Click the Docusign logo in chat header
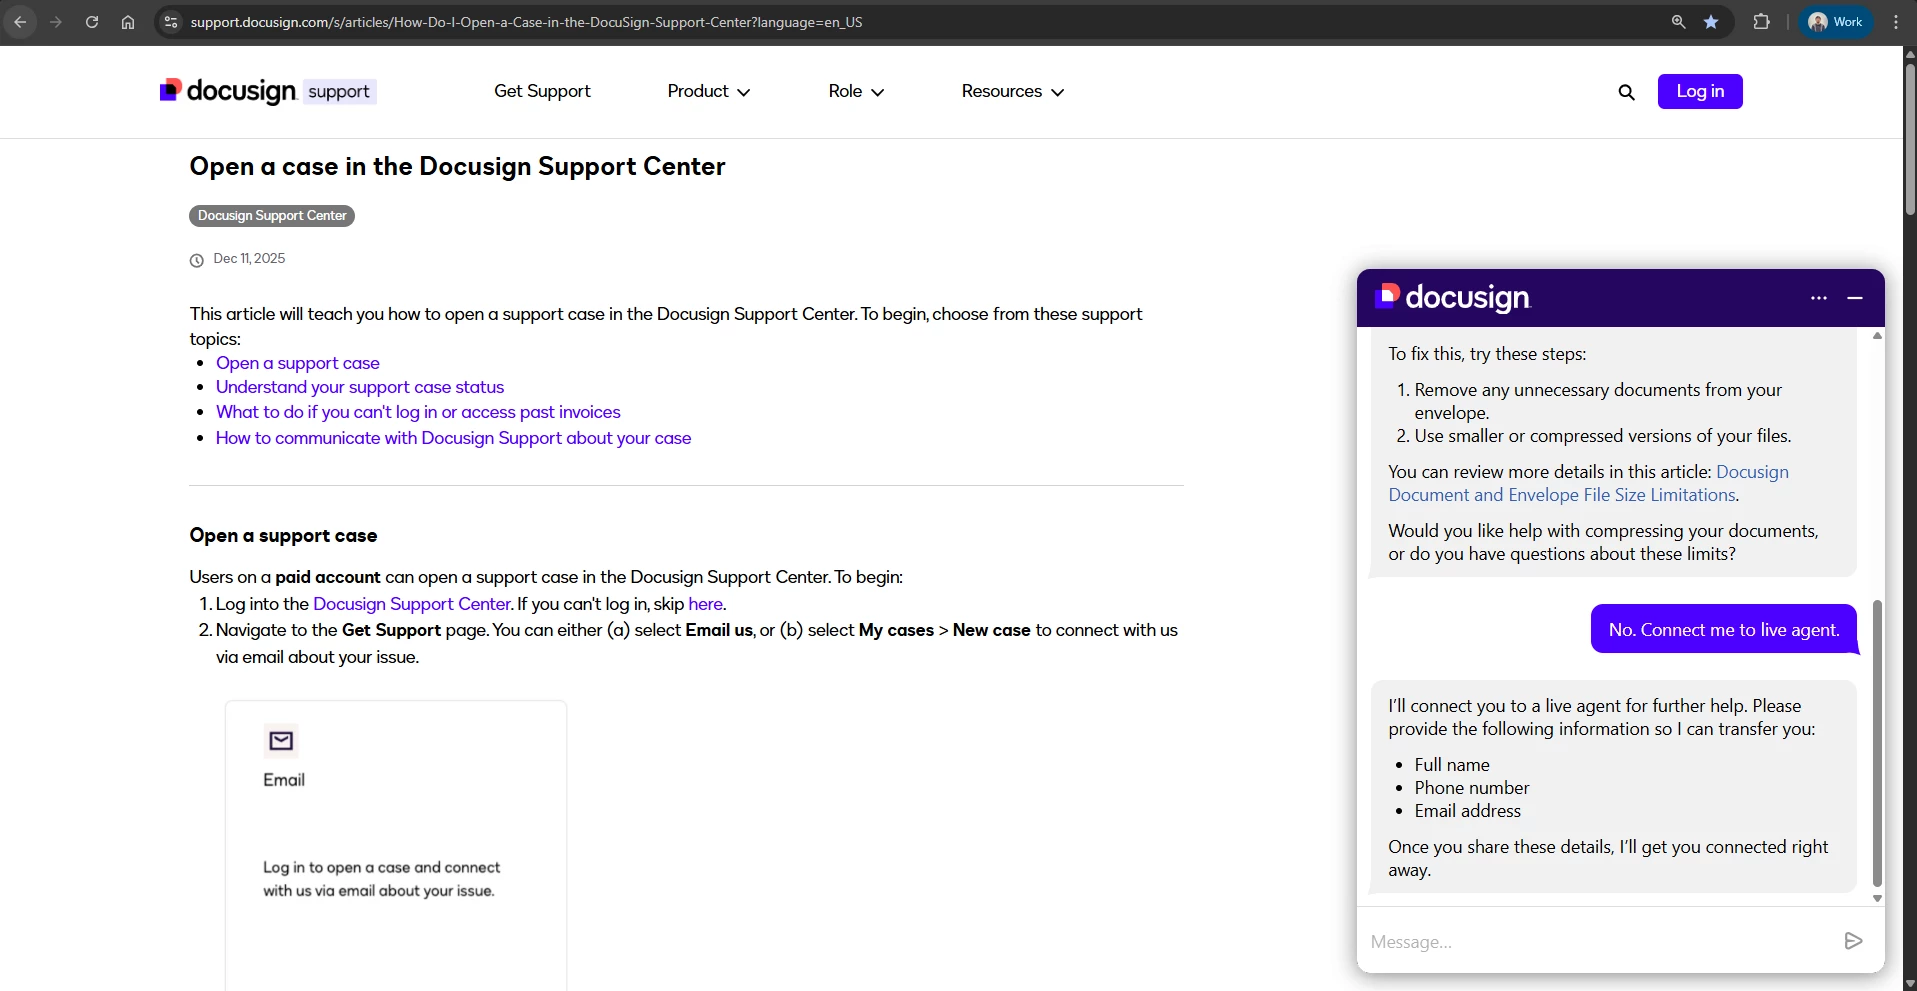The height and width of the screenshot is (991, 1917). tap(1453, 297)
